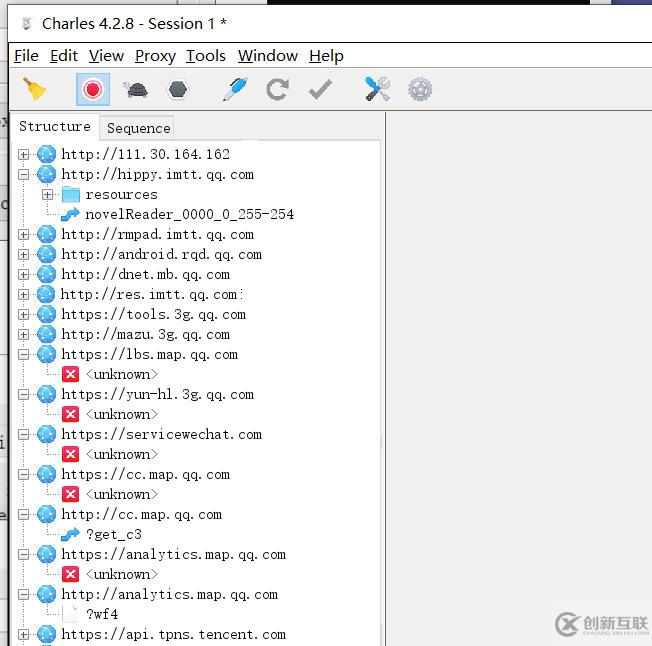Open the Proxy menu
This screenshot has width=652, height=646.
pos(155,56)
